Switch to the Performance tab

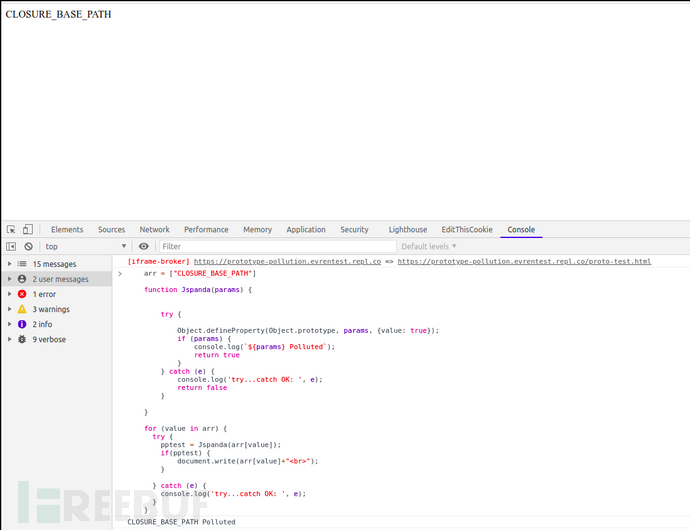pyautogui.click(x=206, y=229)
